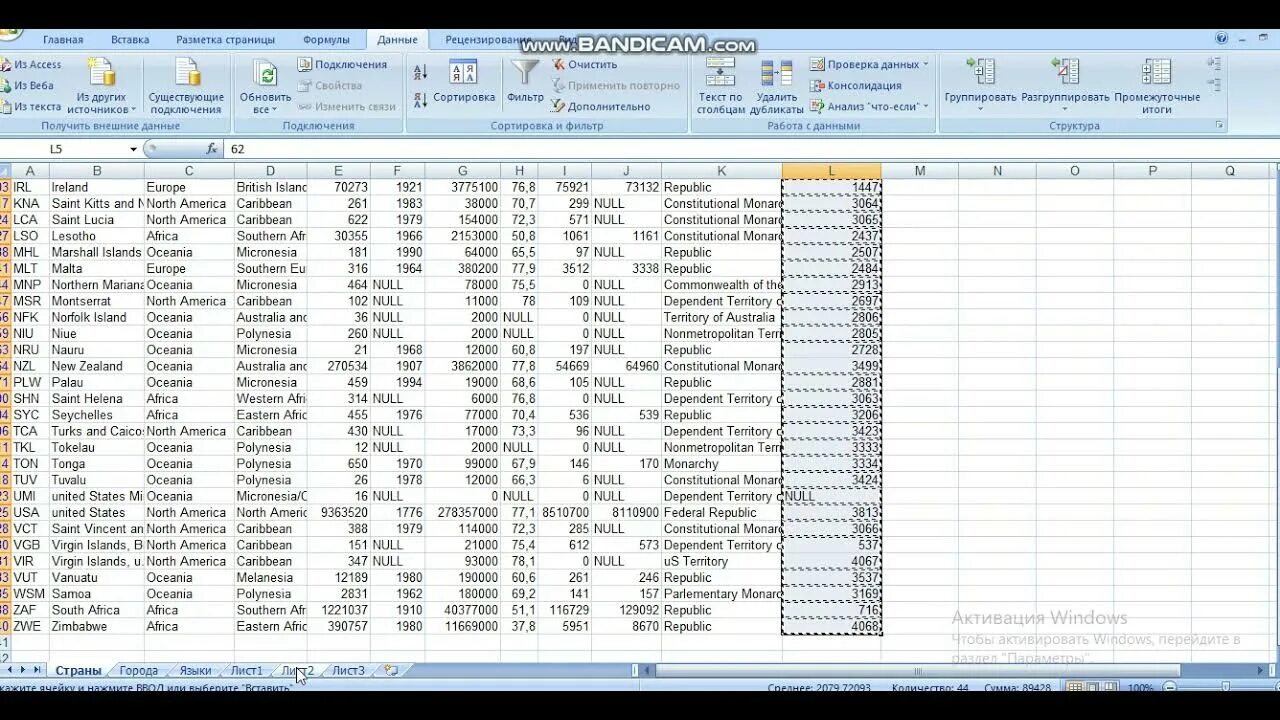Switch to the Лист1 sheet tab
This screenshot has height=720, width=1280.
click(247, 671)
